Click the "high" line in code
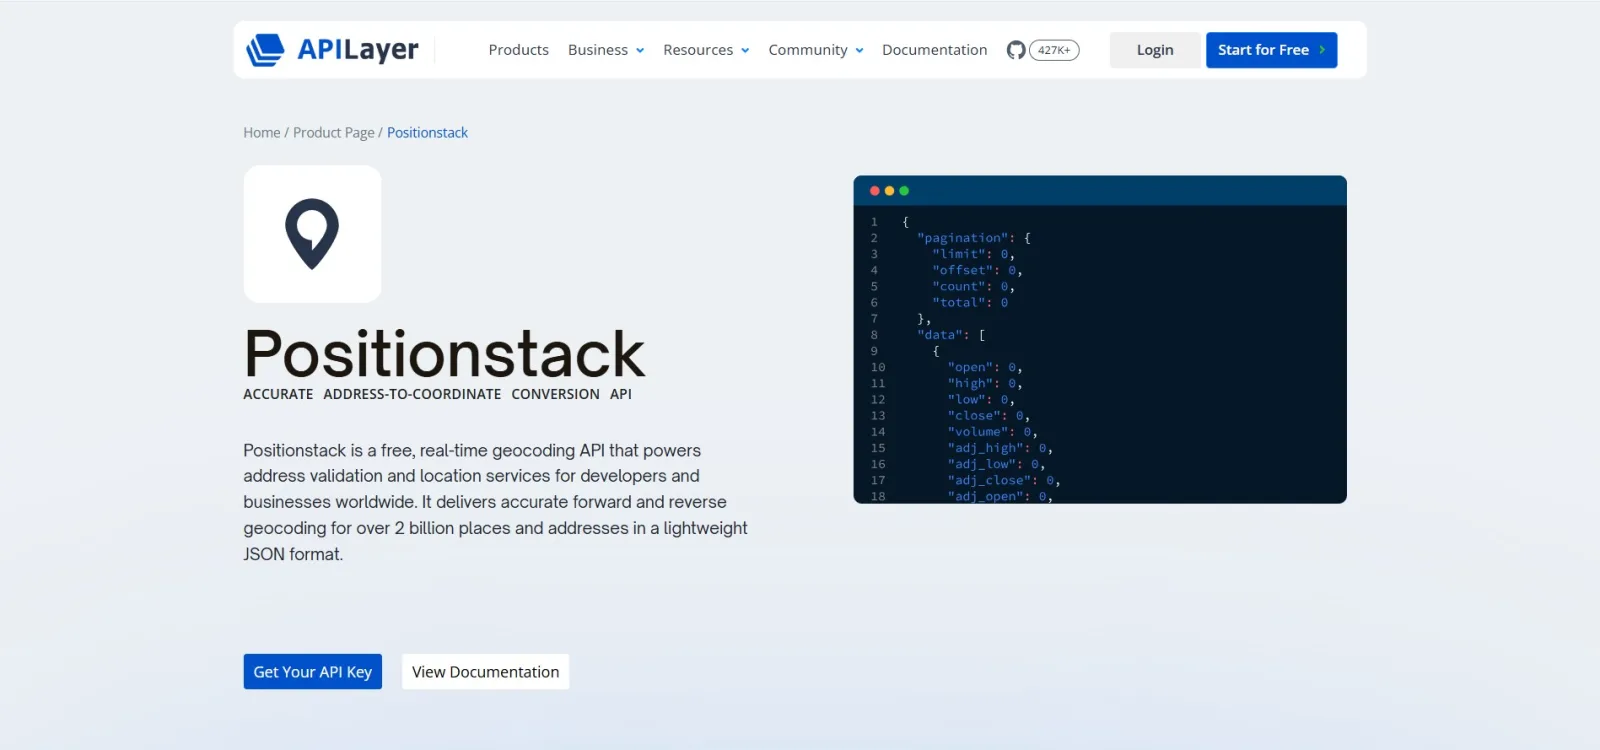Viewport: 1600px width, 750px height. [x=985, y=383]
